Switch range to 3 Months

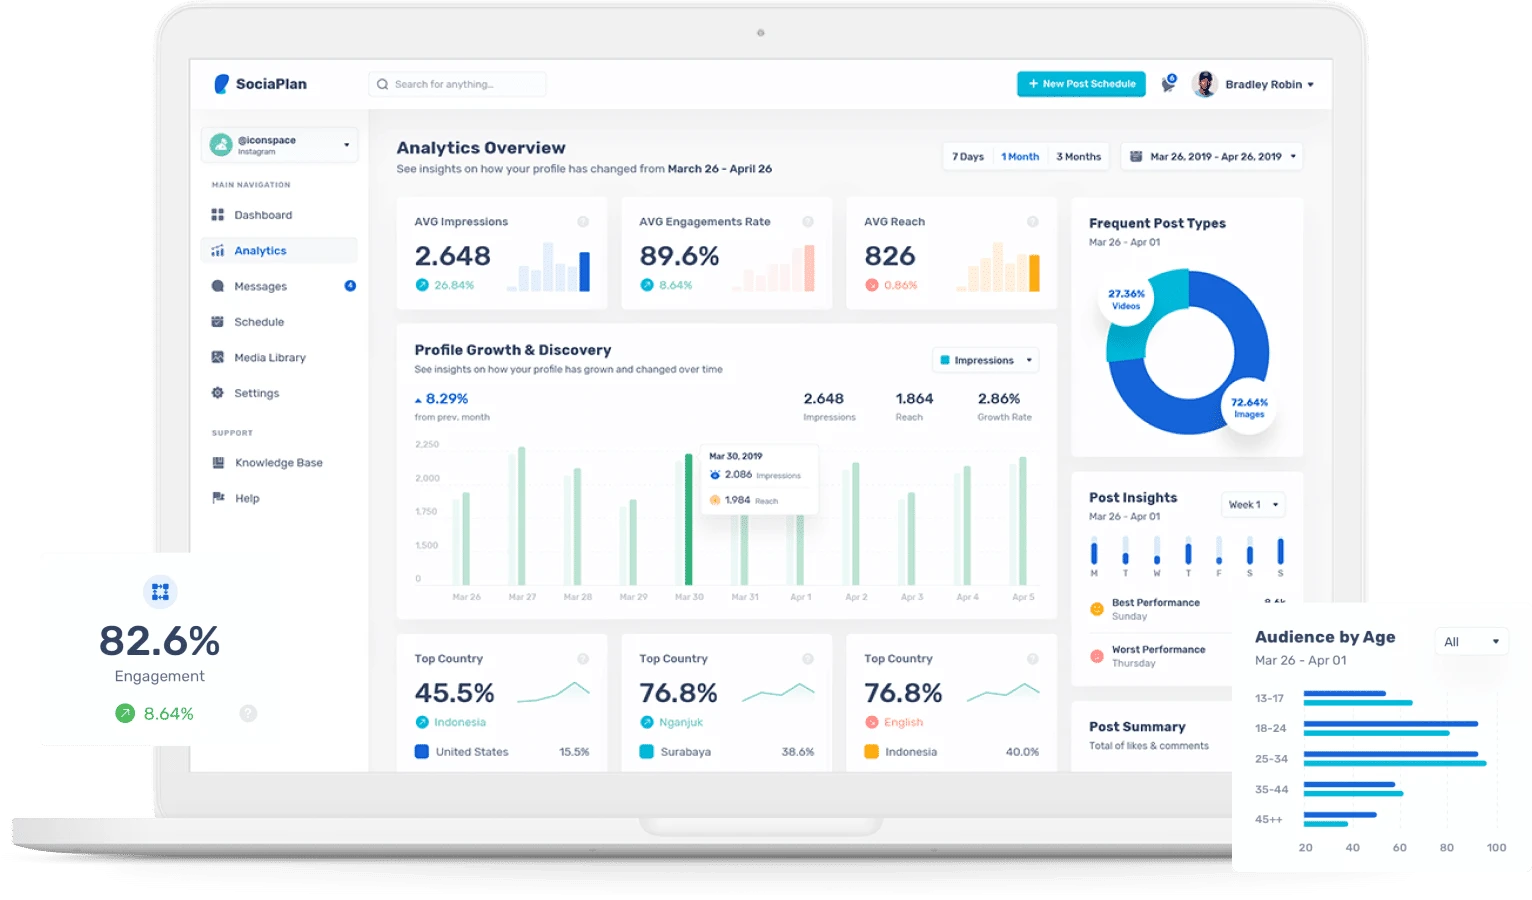point(1078,157)
